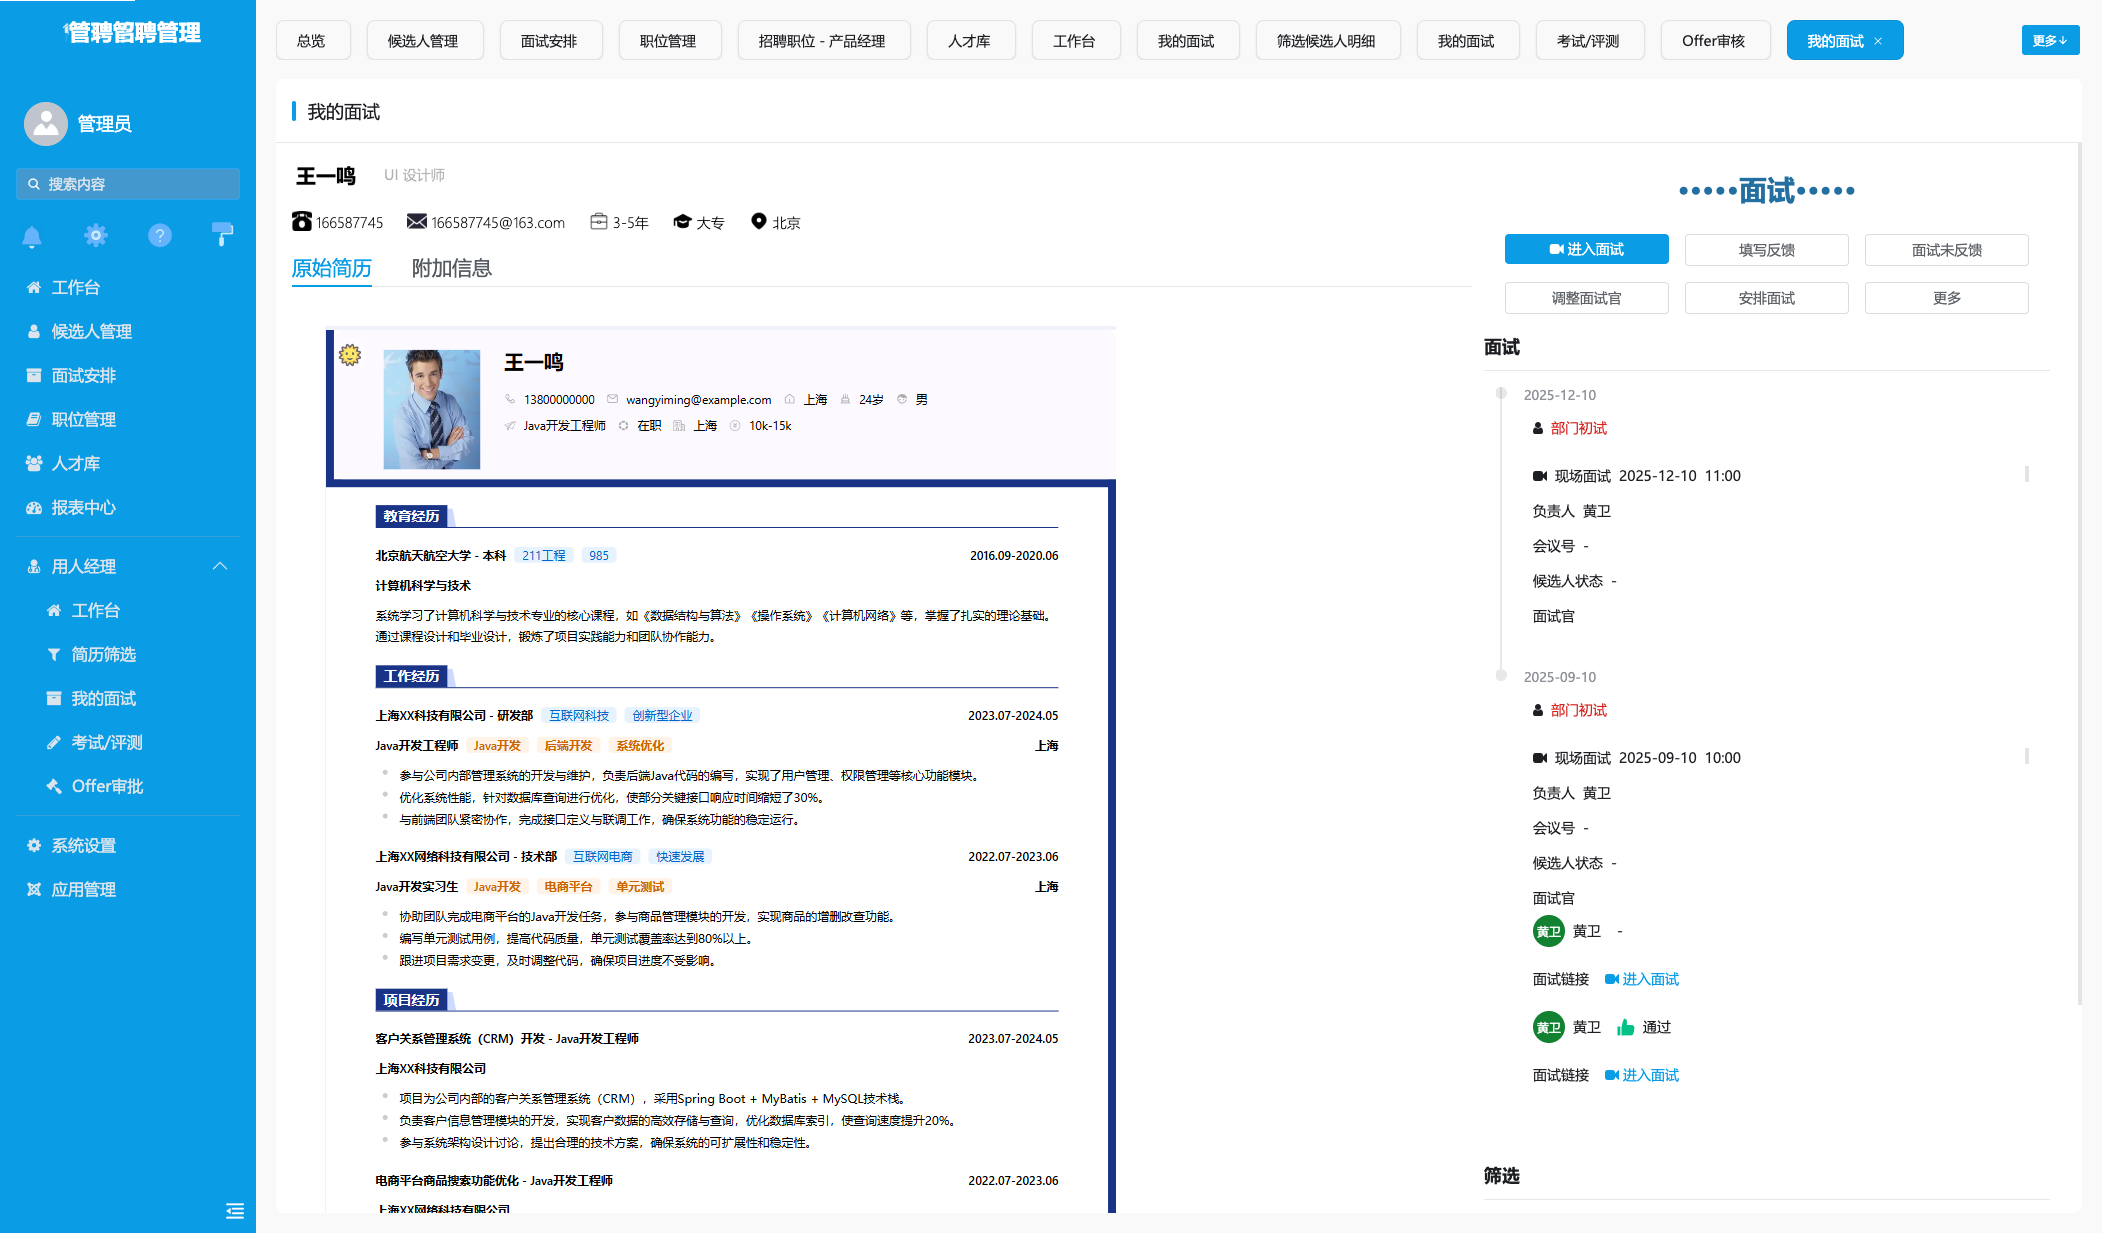Click the 安排面试 button
This screenshot has height=1233, width=2102.
pyautogui.click(x=1766, y=298)
